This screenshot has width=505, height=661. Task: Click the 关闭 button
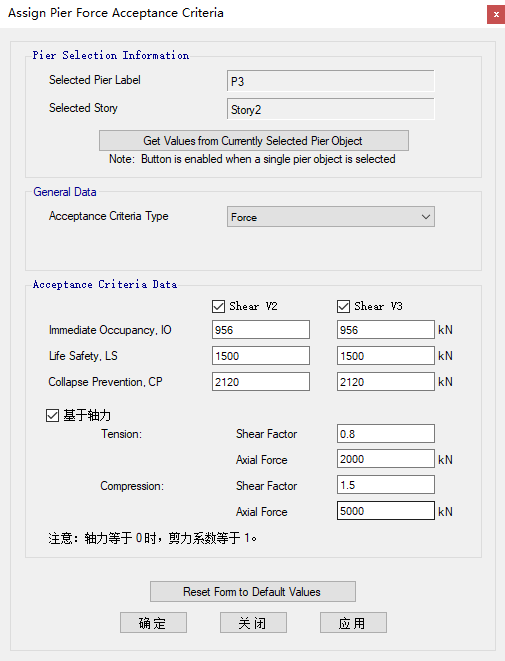pos(253,623)
